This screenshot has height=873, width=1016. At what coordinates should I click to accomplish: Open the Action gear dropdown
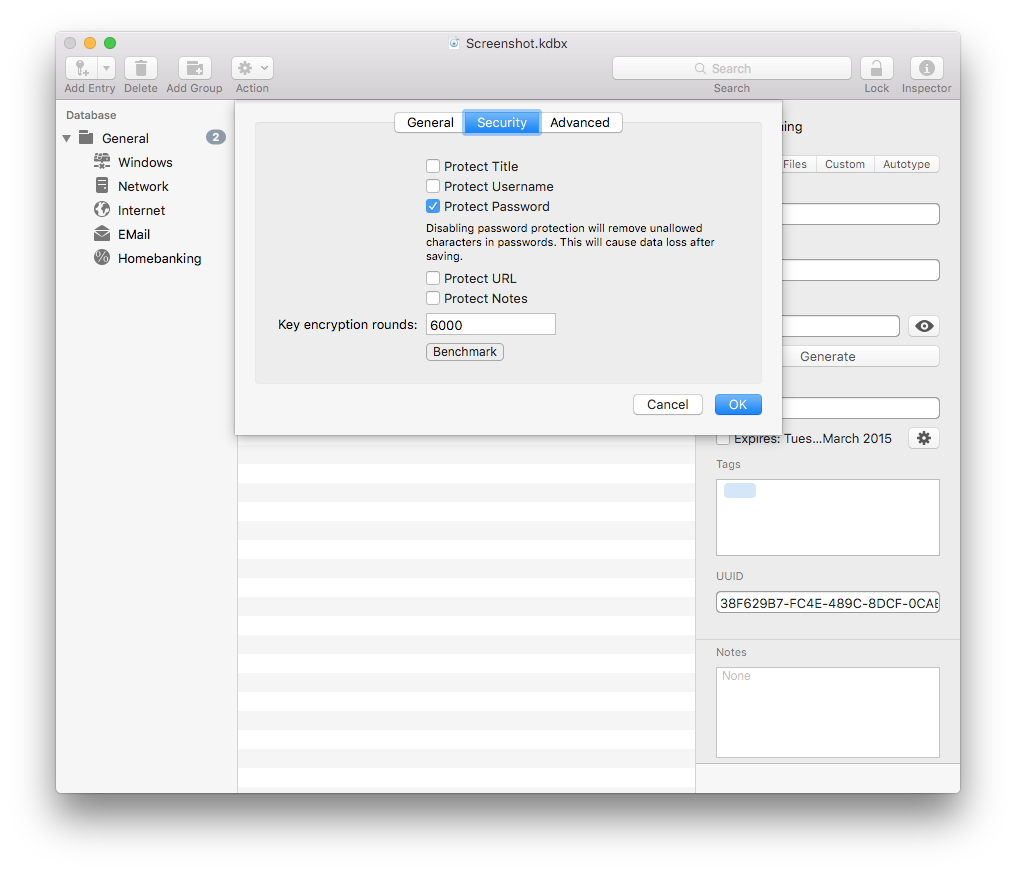[252, 68]
